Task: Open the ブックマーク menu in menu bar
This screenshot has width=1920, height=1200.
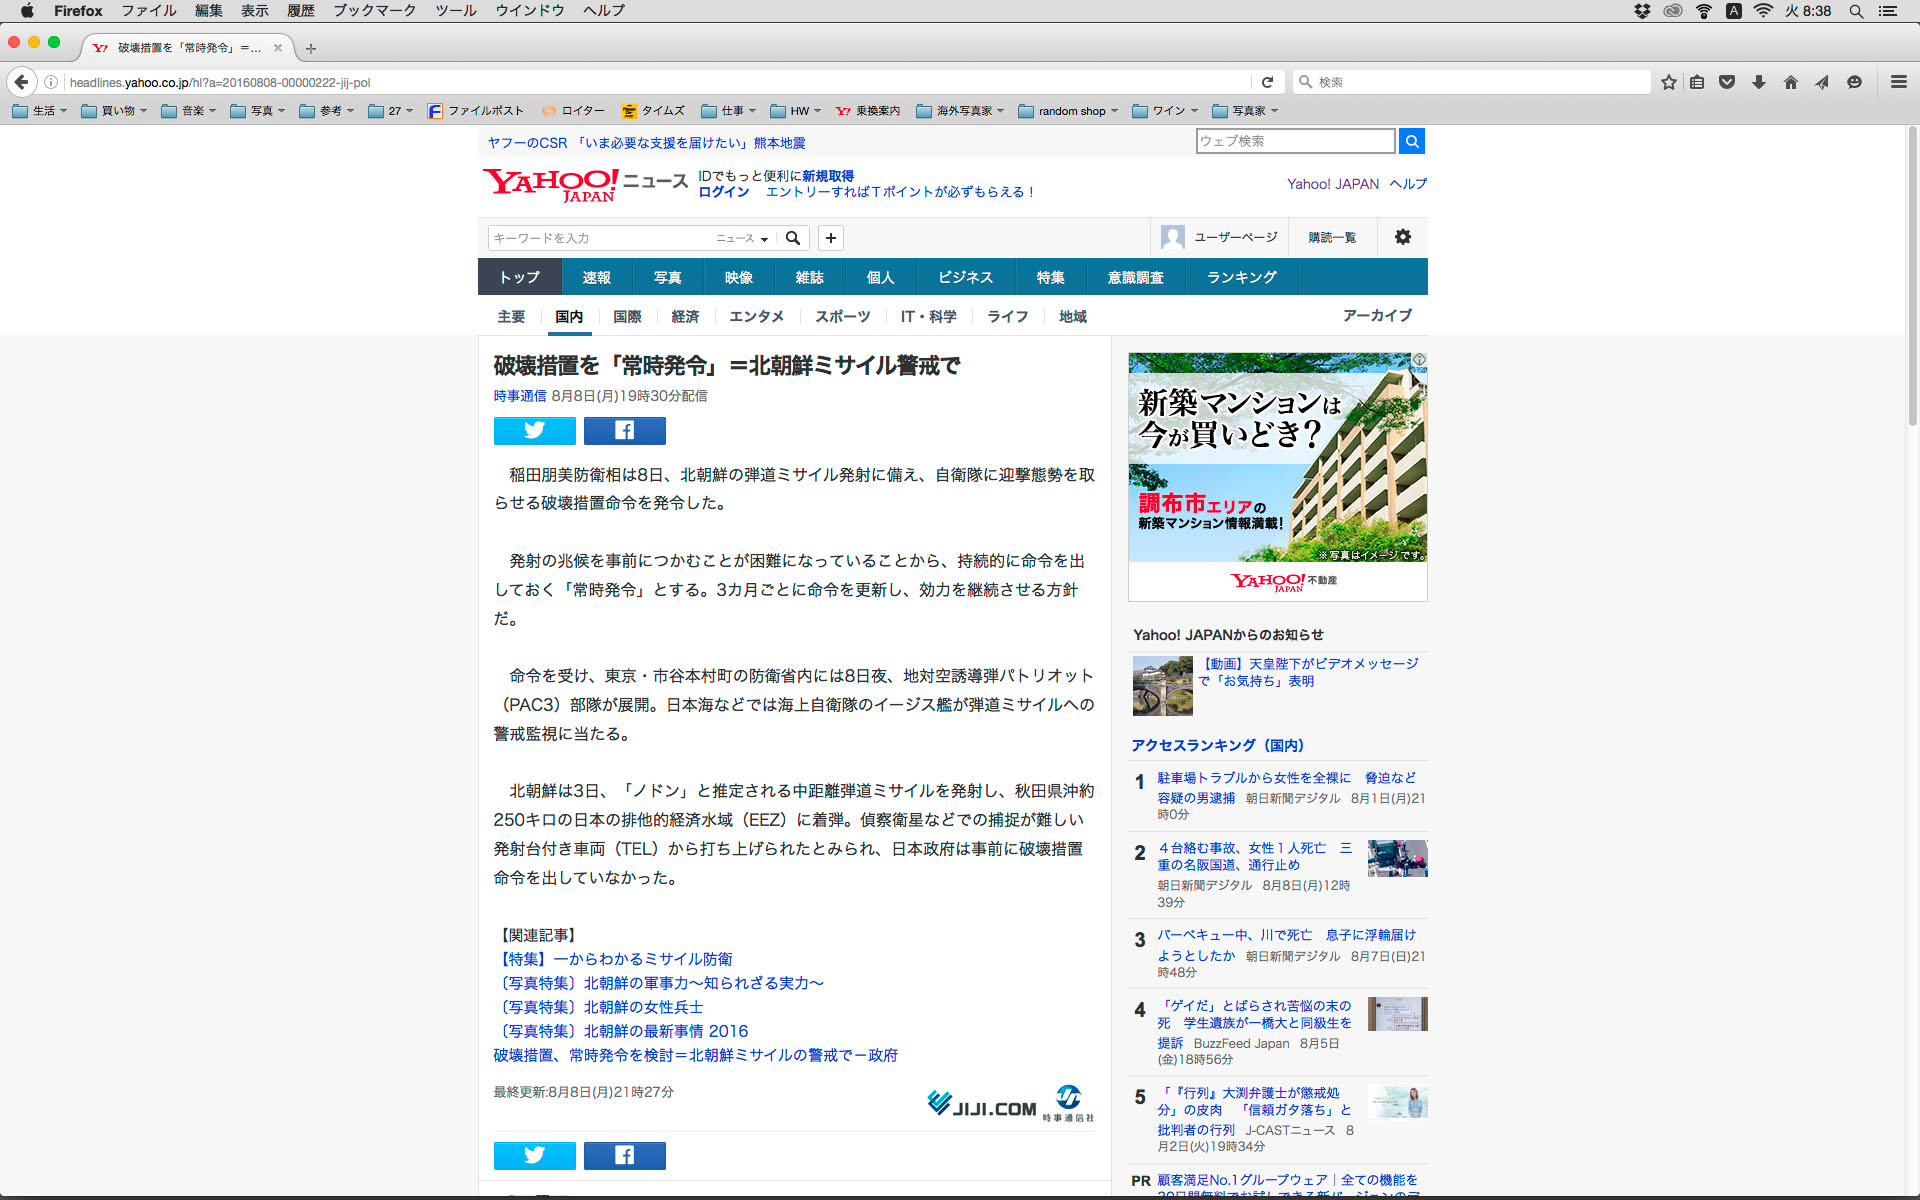Action: [374, 10]
